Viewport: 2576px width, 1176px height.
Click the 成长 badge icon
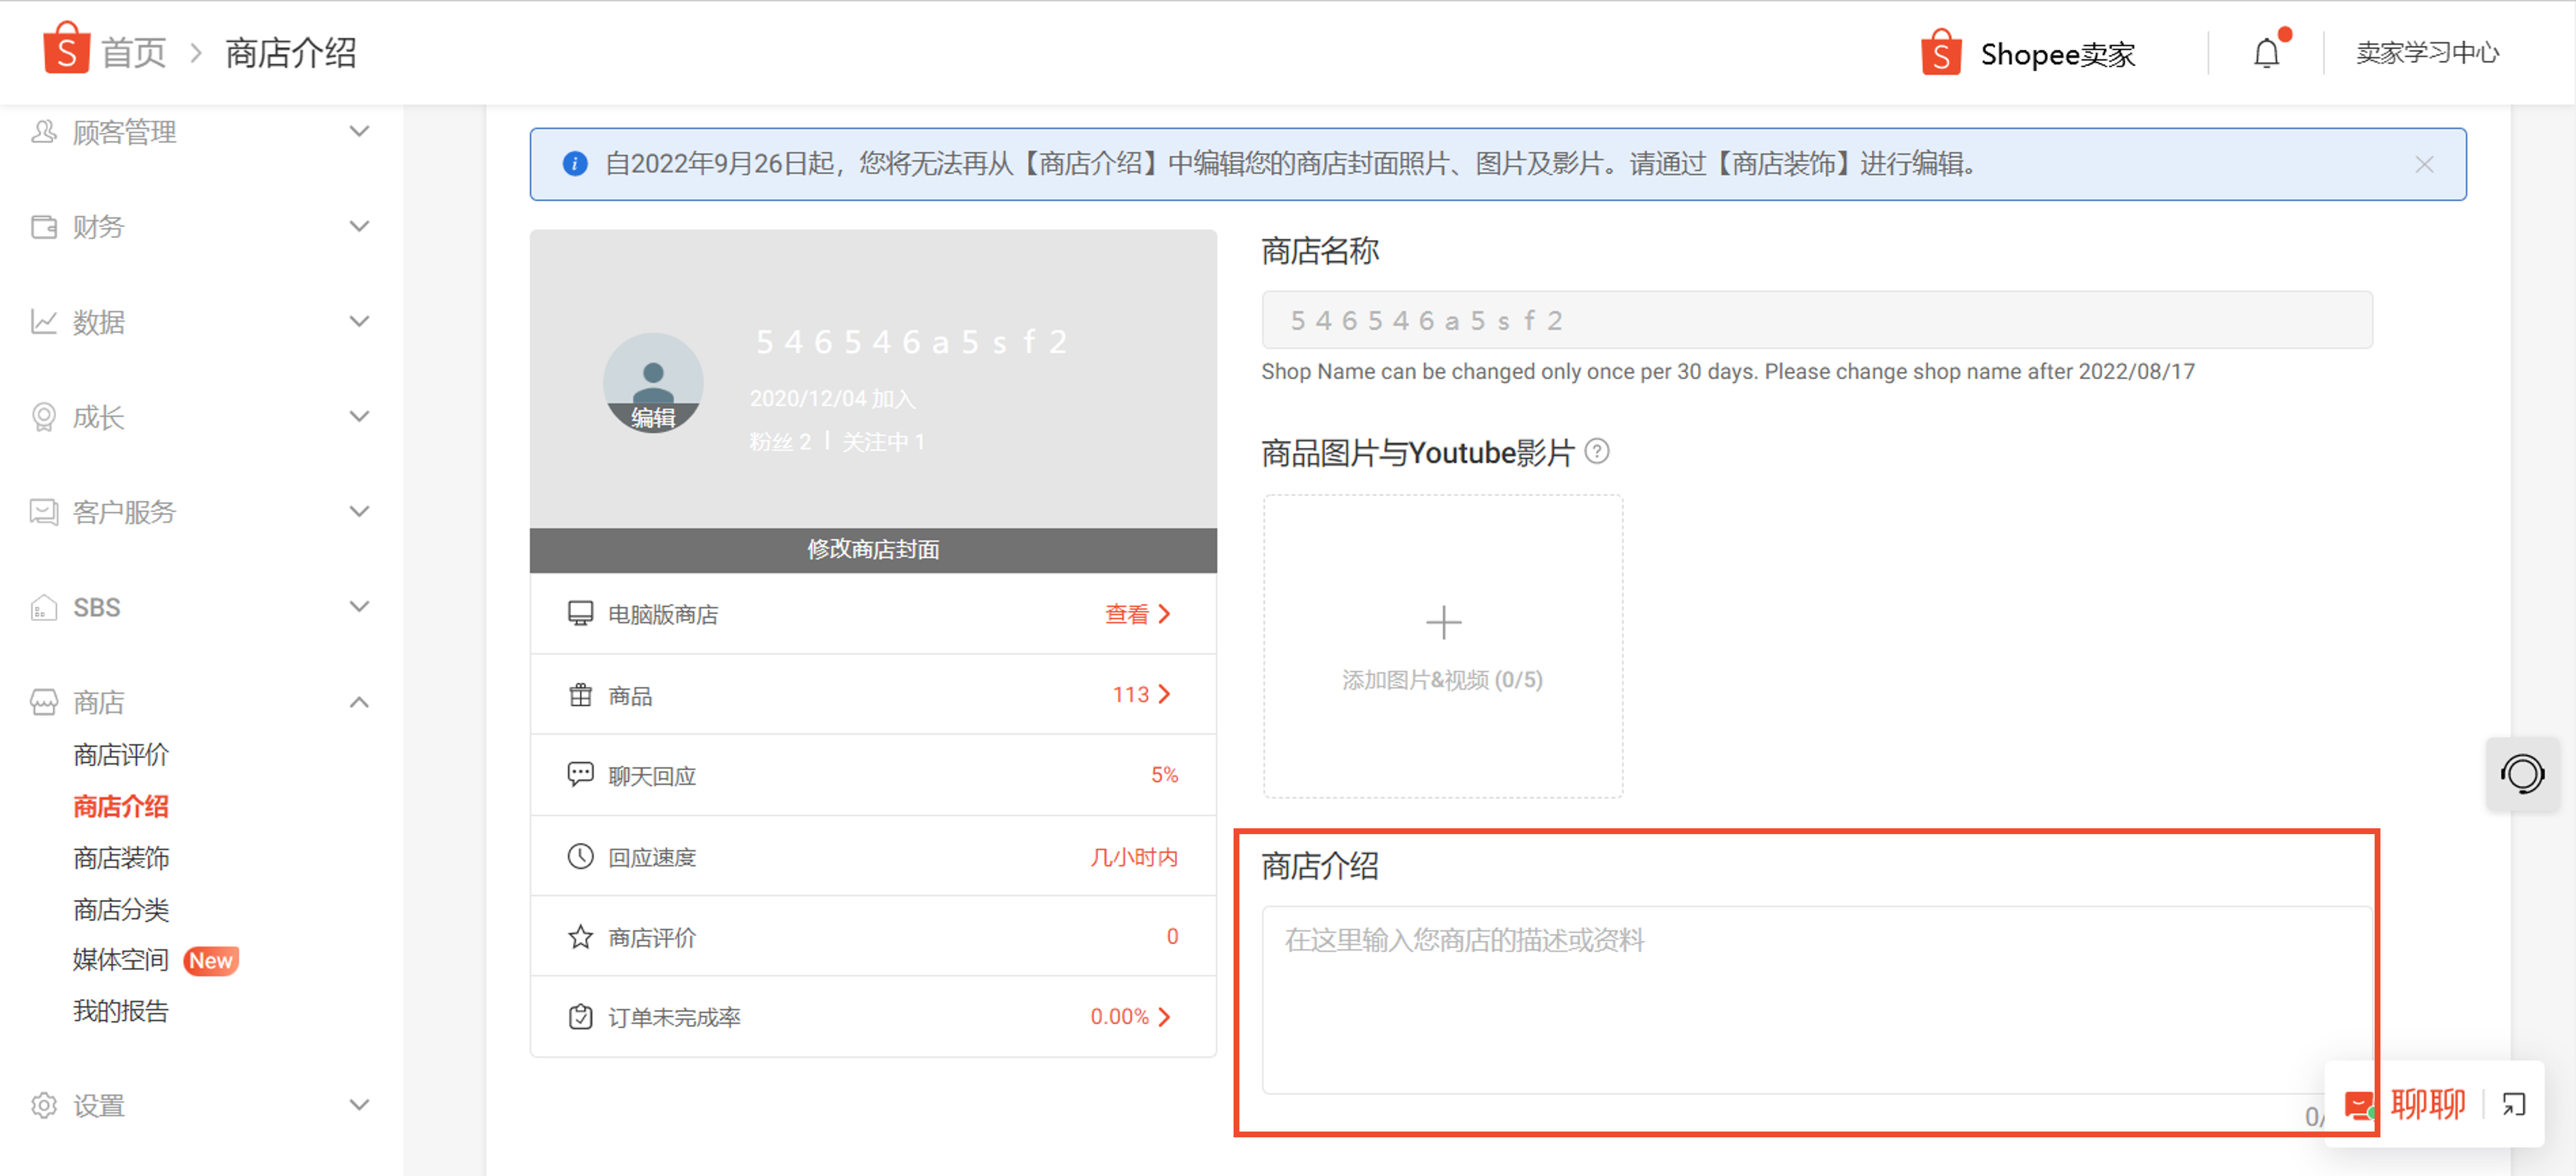tap(43, 417)
